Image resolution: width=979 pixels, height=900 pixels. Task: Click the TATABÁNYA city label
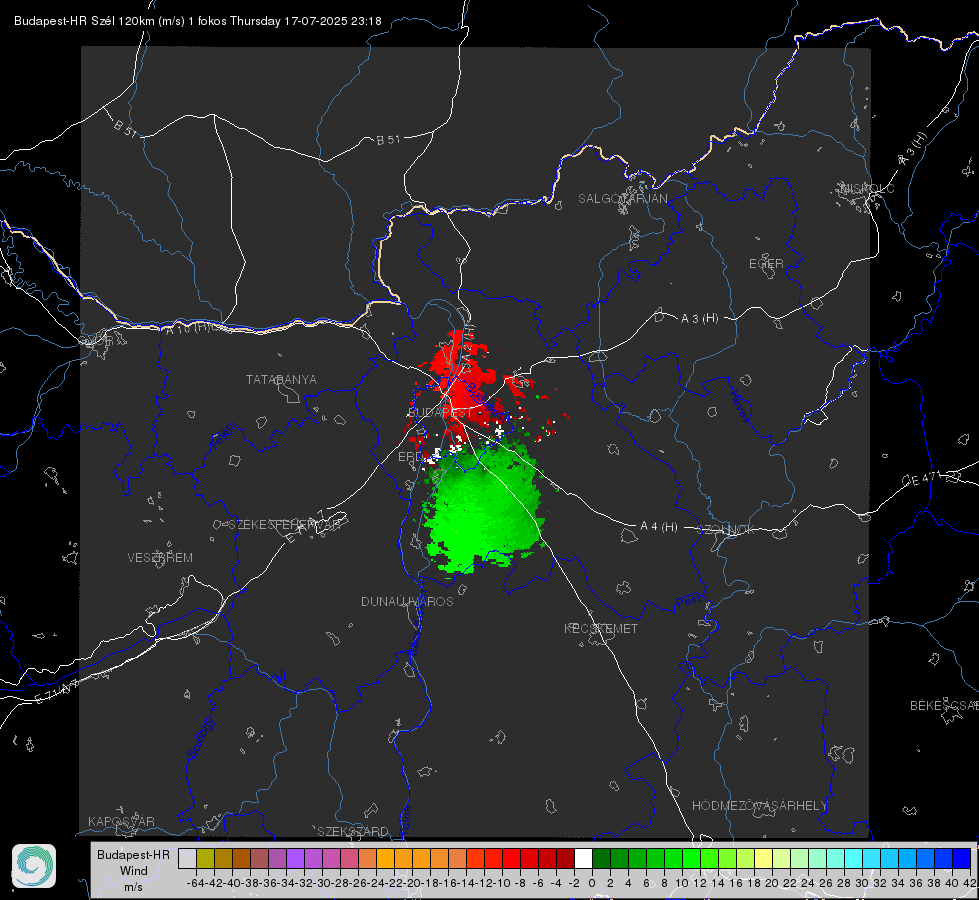281,380
